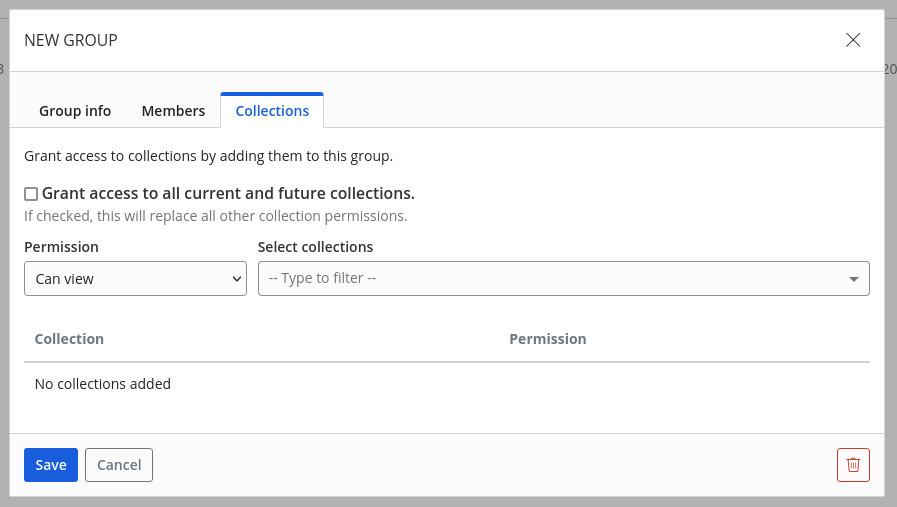Image resolution: width=897 pixels, height=507 pixels.
Task: Switch to the Group info tab
Action: [x=75, y=111]
